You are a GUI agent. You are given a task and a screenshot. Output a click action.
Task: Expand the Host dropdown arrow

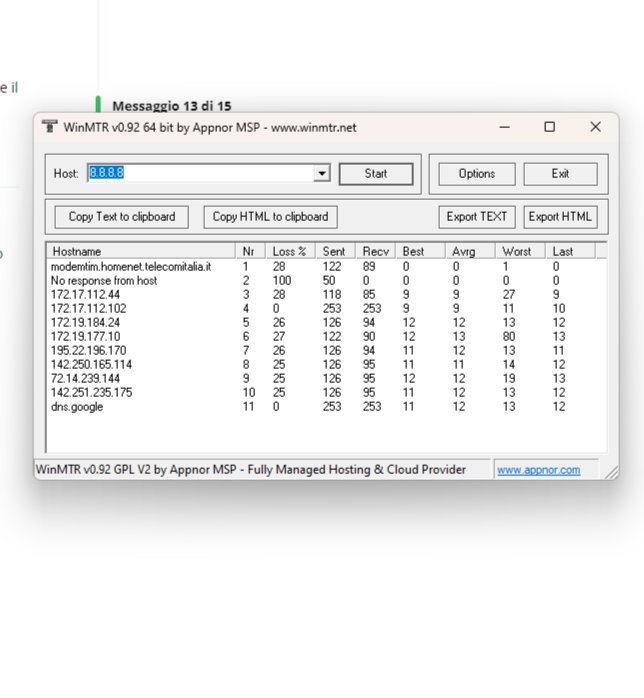[x=321, y=173]
